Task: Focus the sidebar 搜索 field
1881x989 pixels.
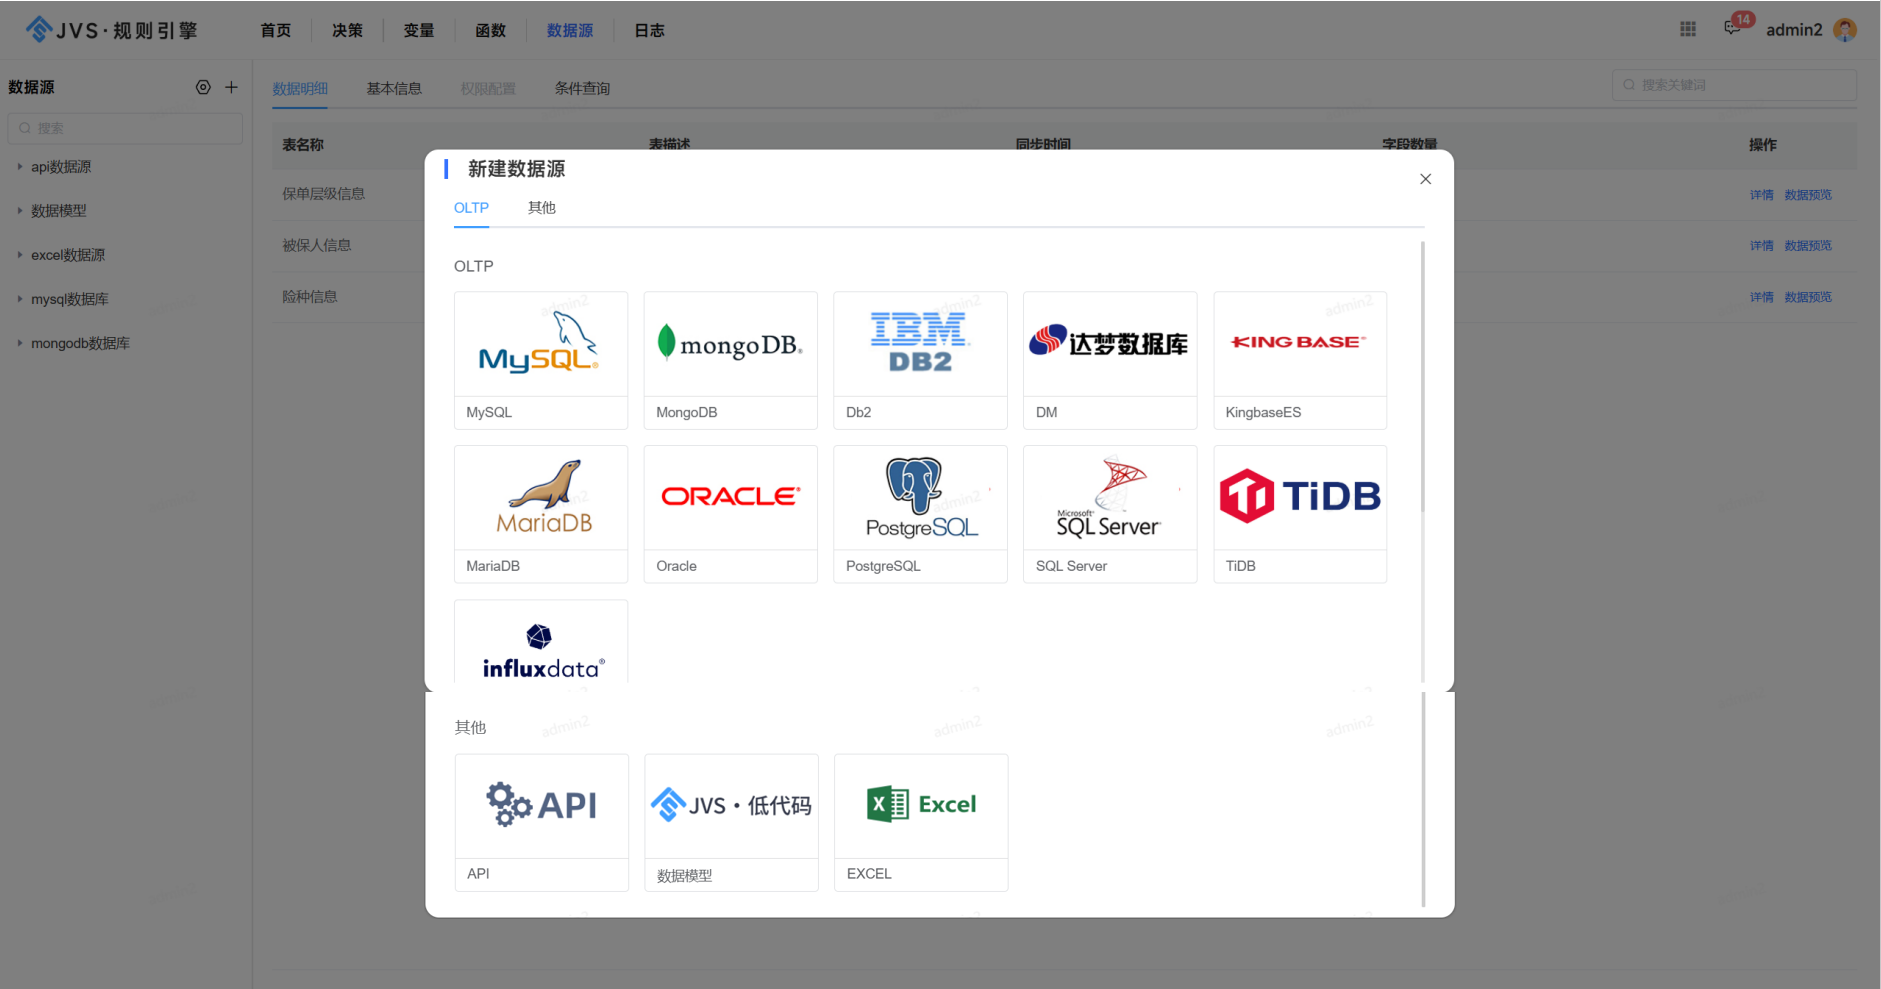Action: click(x=125, y=128)
